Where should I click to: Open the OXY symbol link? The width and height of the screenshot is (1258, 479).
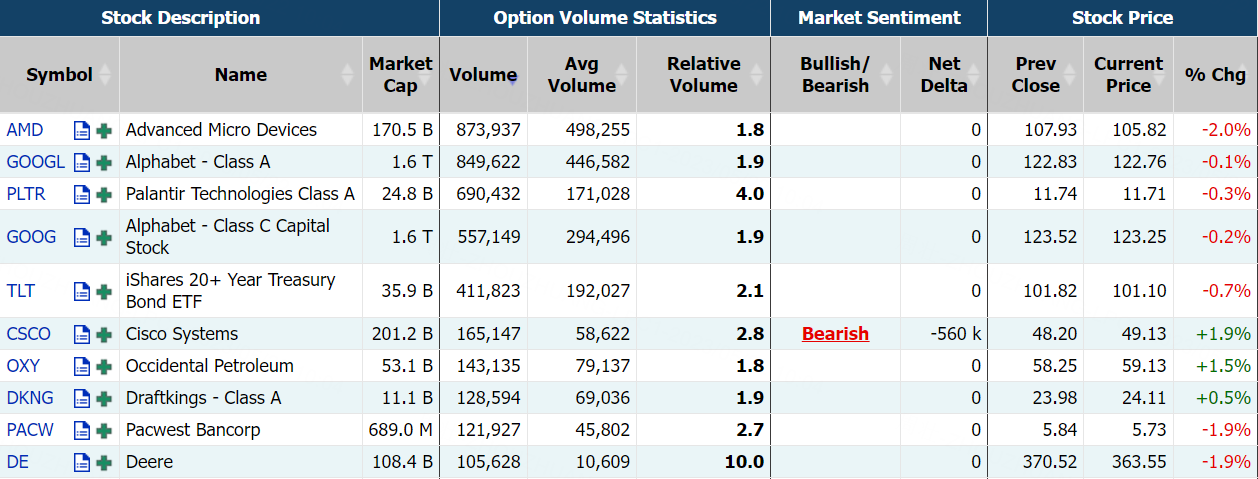(x=23, y=366)
